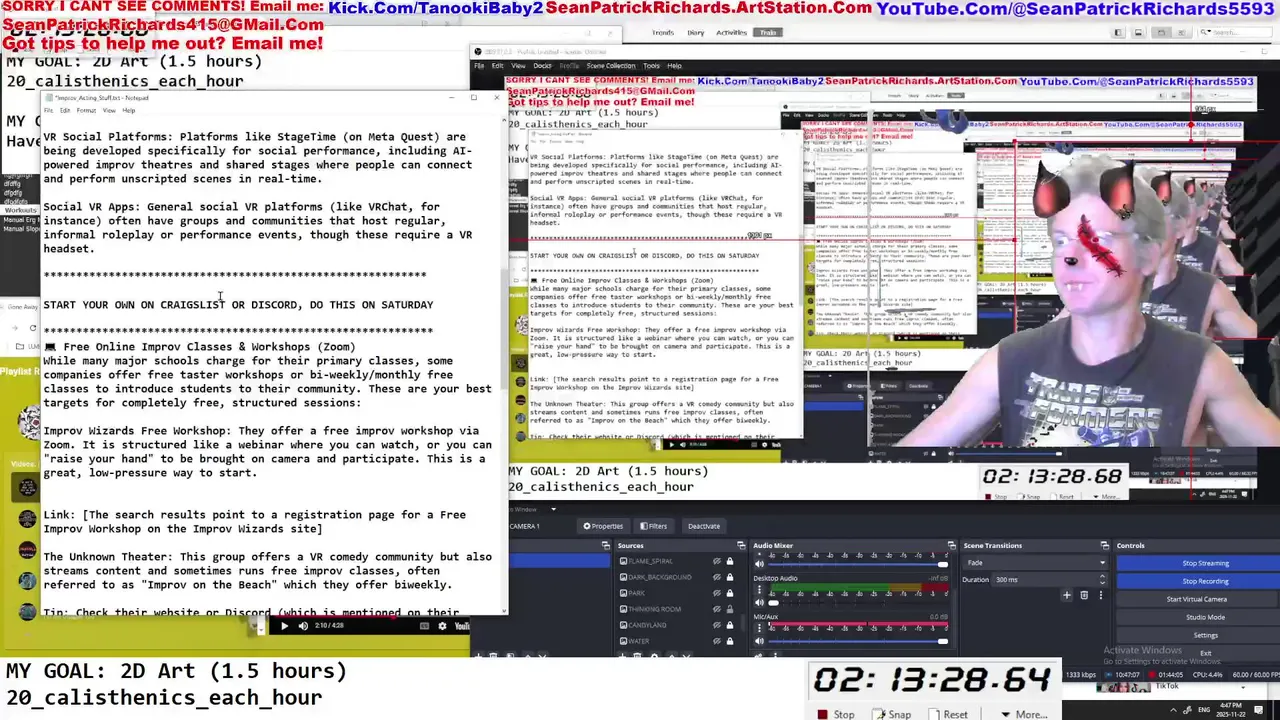Show hidden system tray icons

pyautogui.click(x=1173, y=710)
